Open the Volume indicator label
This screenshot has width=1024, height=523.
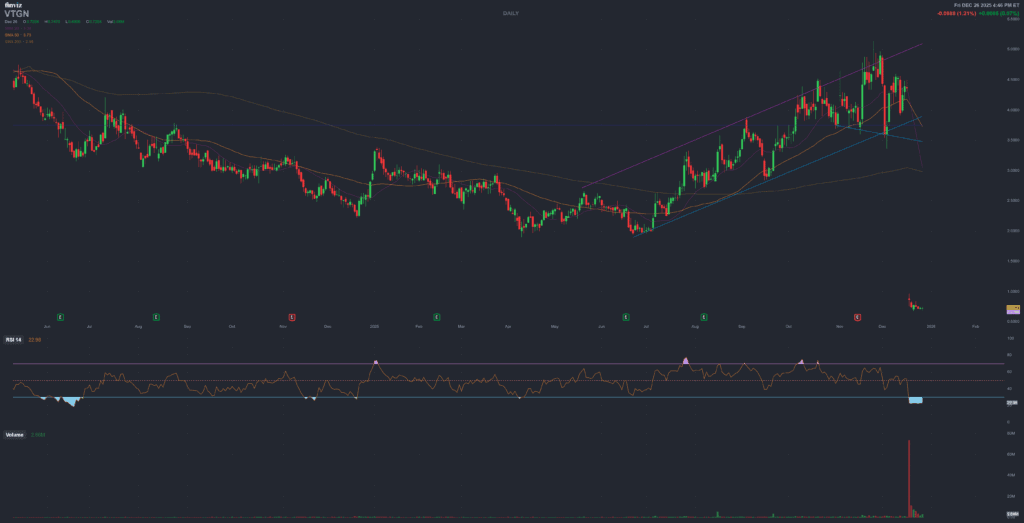pyautogui.click(x=15, y=435)
